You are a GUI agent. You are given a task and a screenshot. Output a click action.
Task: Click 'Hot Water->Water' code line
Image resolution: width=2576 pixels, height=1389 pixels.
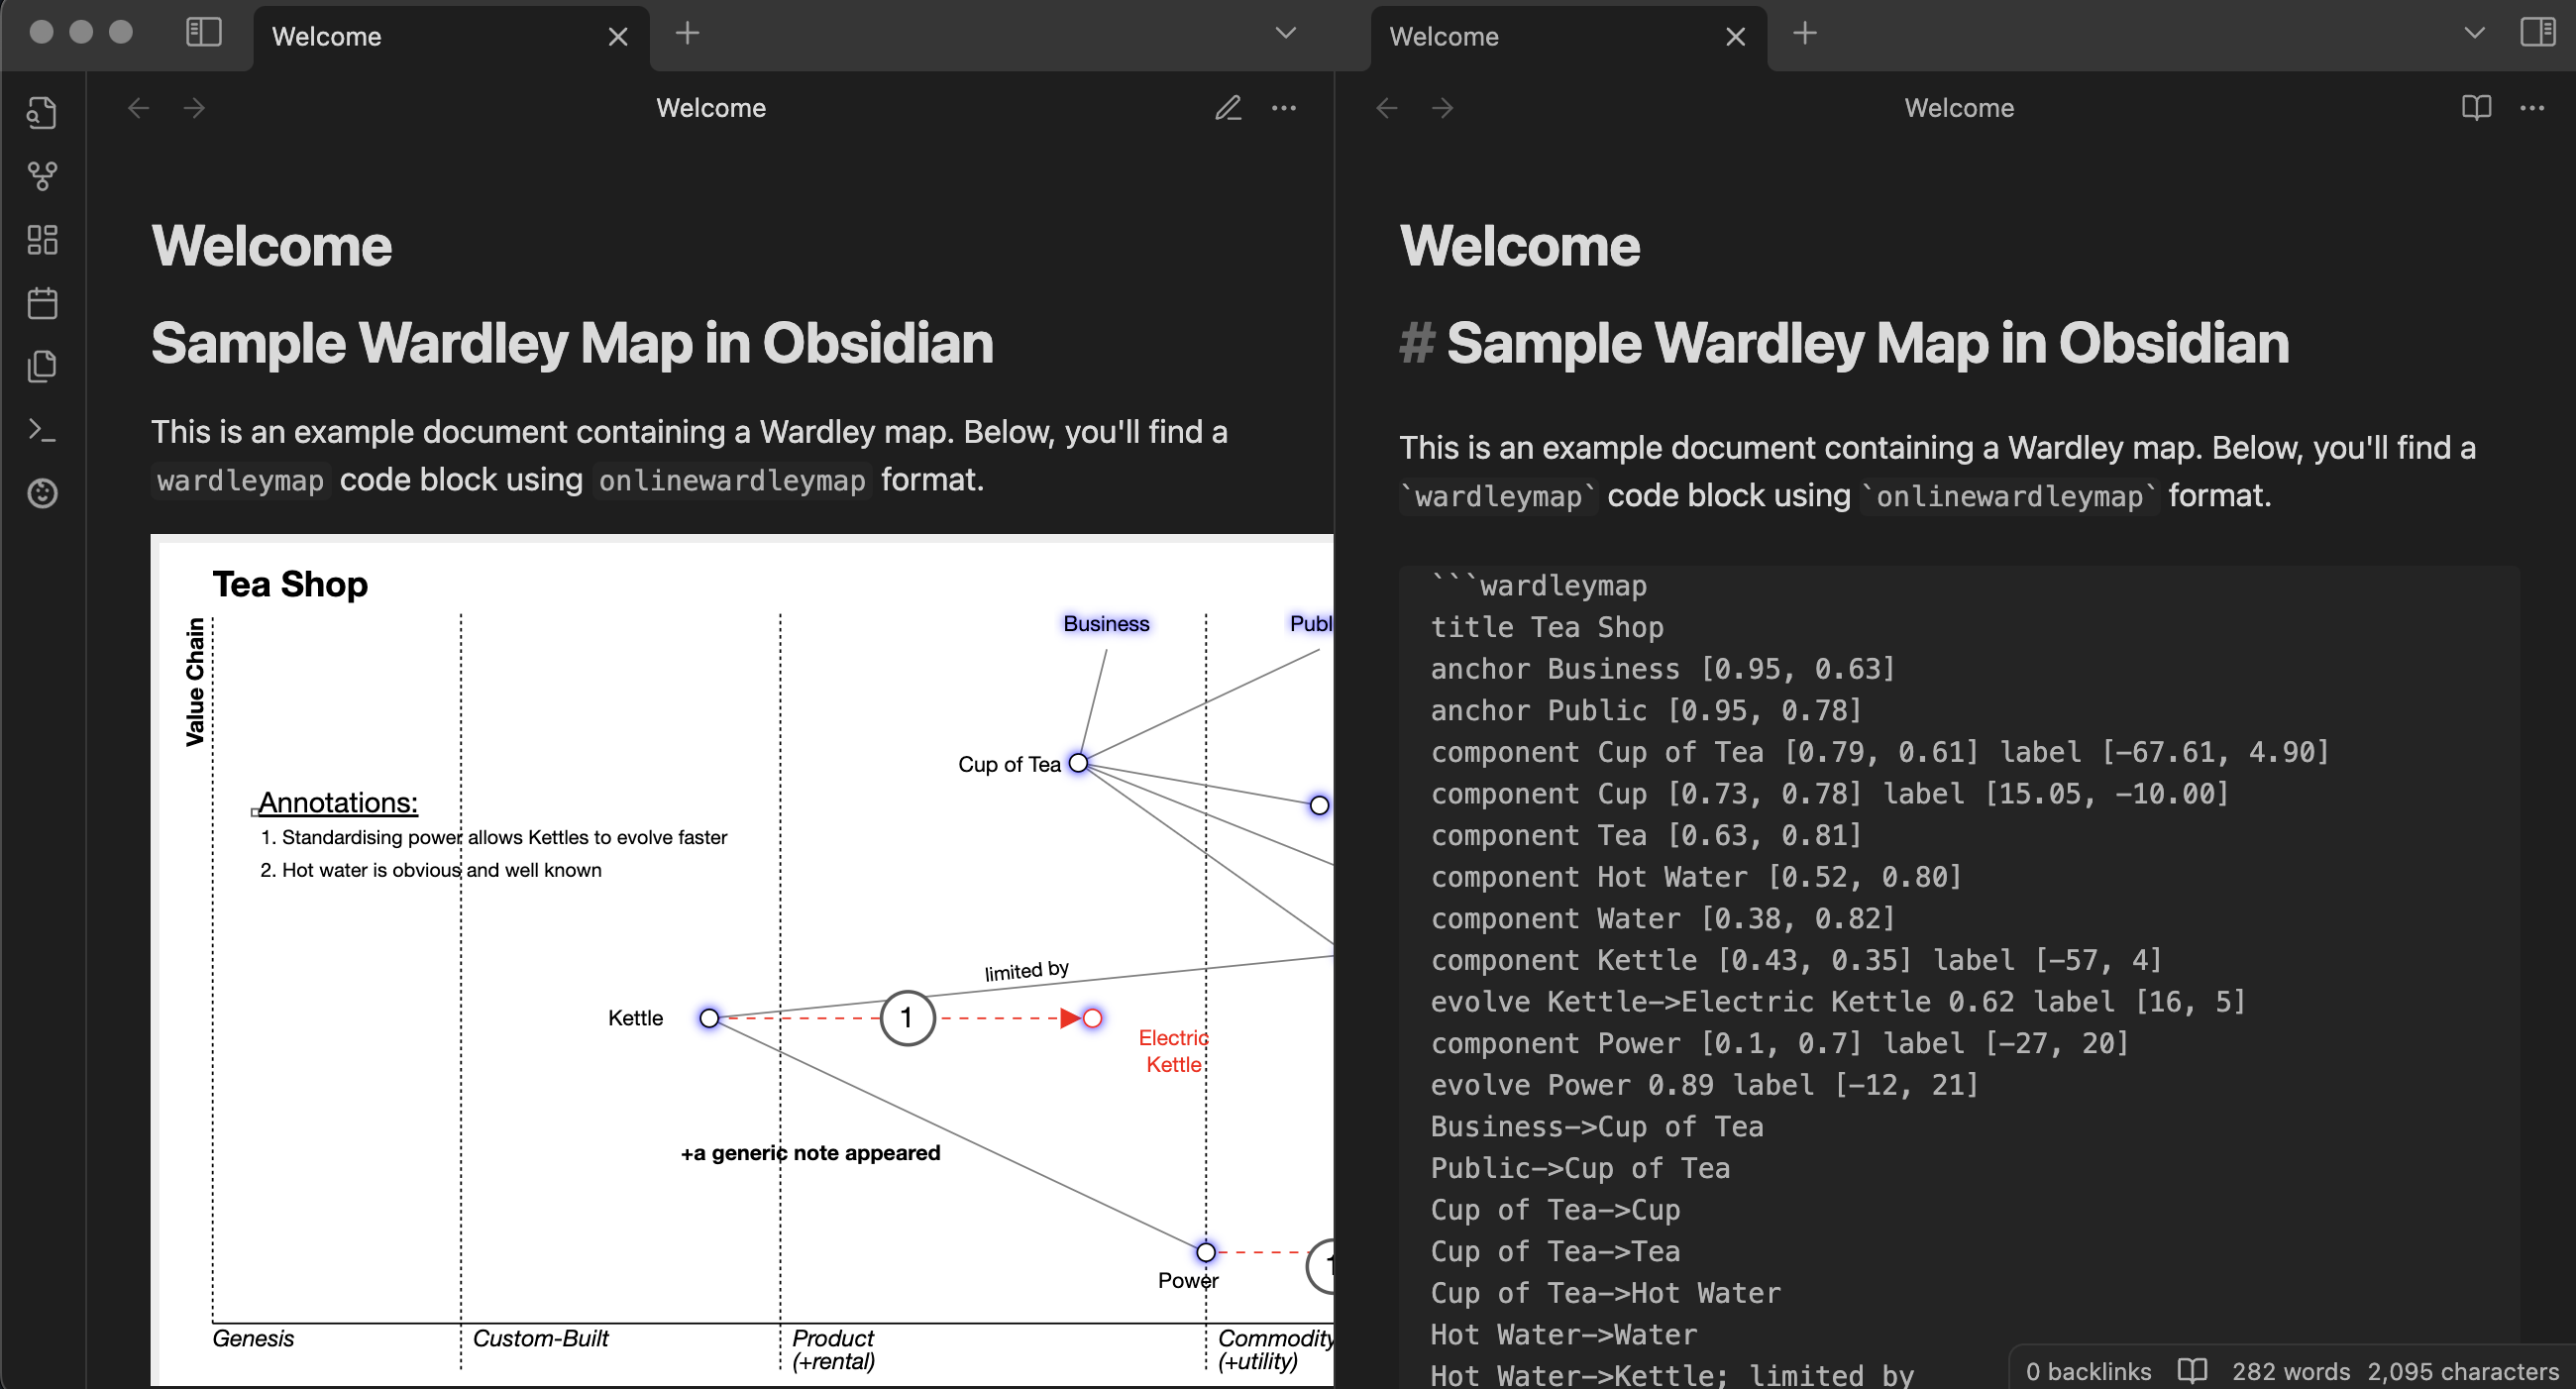1563,1335
